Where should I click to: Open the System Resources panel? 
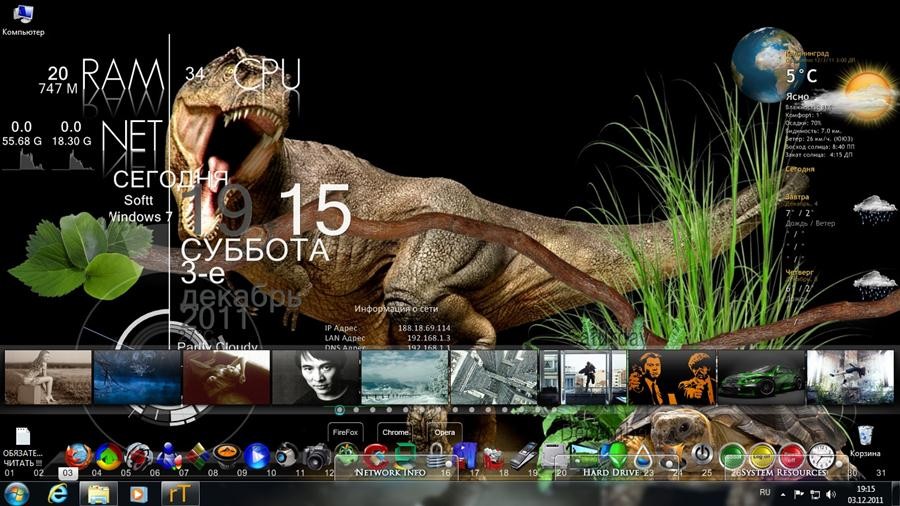click(x=784, y=473)
